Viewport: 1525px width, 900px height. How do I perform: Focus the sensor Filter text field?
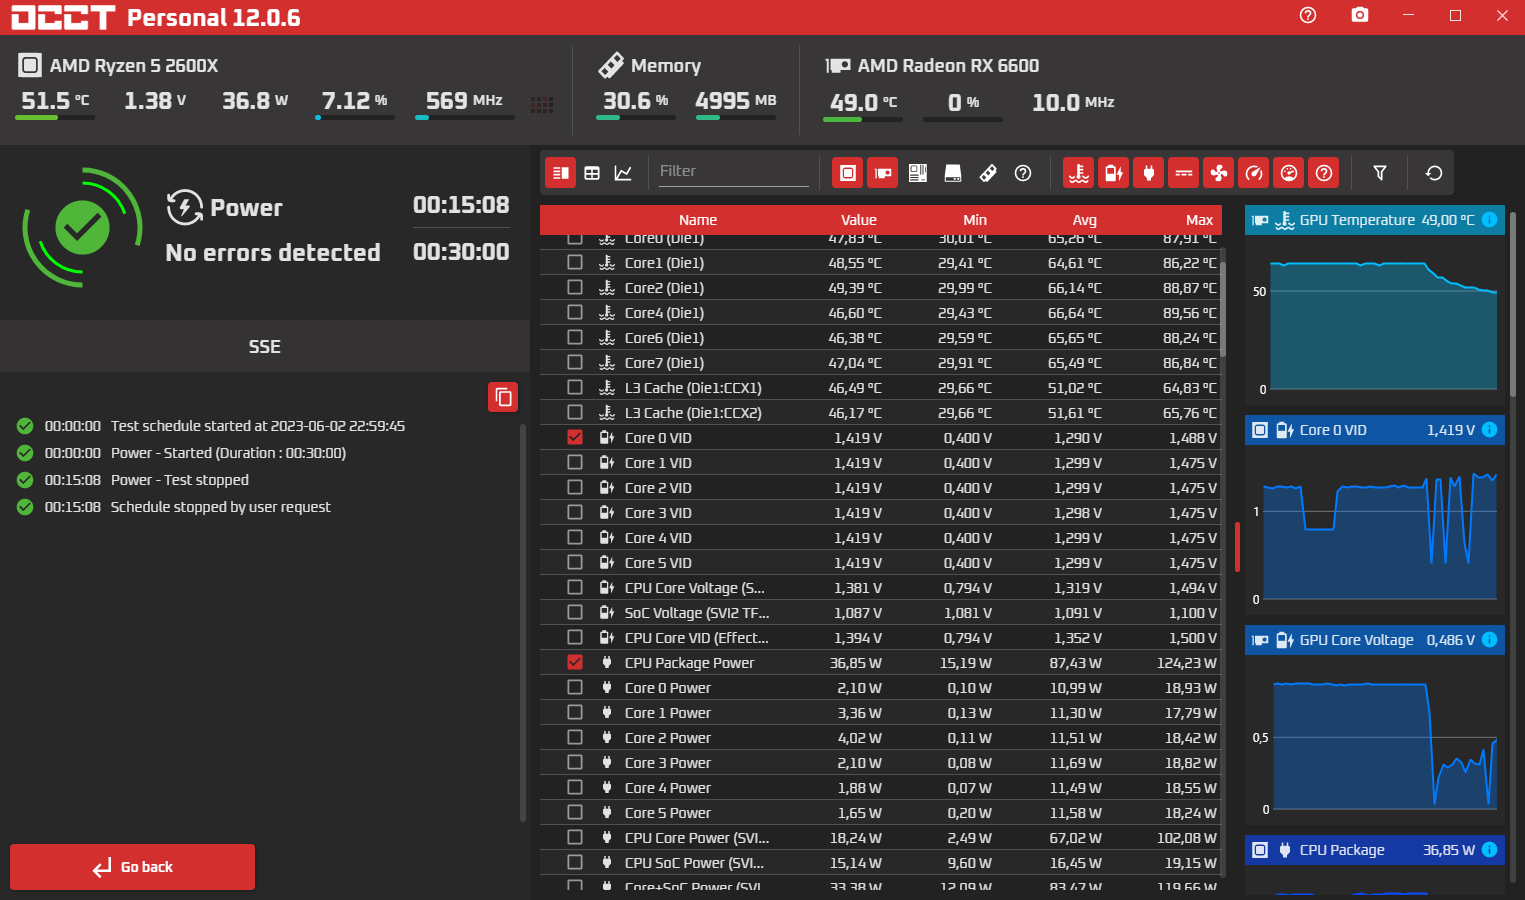click(x=733, y=172)
